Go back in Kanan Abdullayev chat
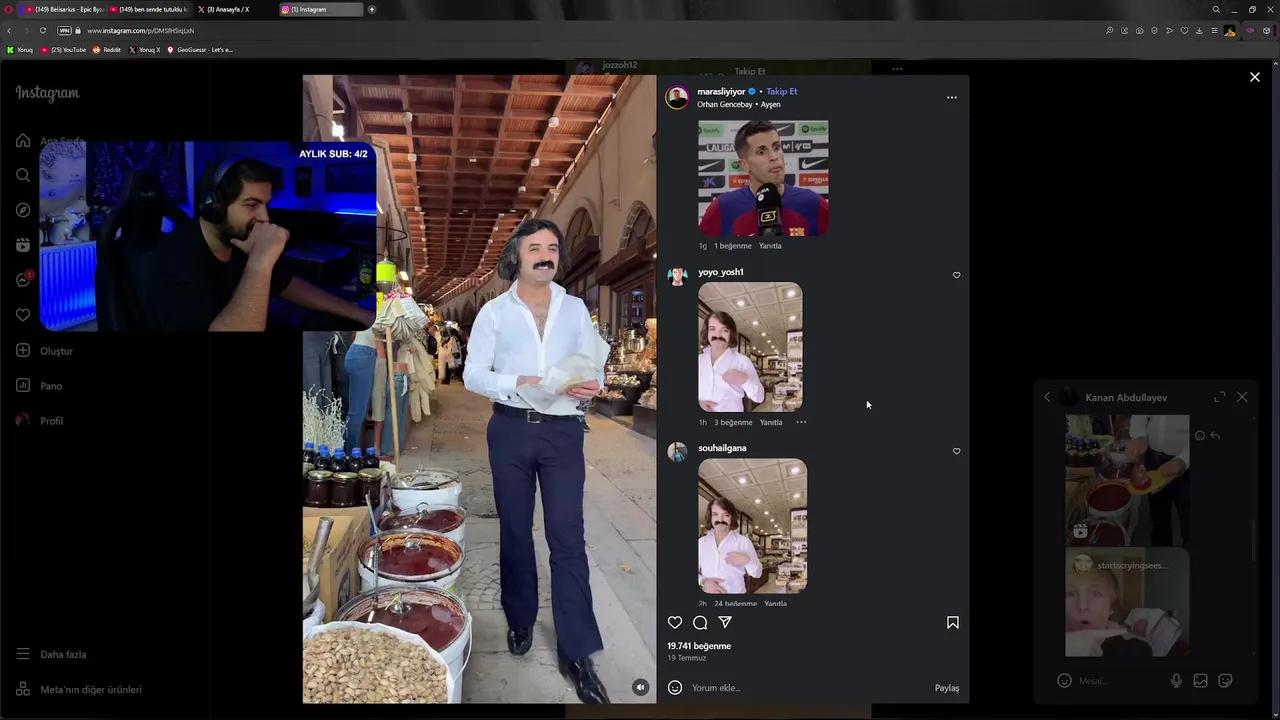The width and height of the screenshot is (1280, 720). coord(1047,397)
